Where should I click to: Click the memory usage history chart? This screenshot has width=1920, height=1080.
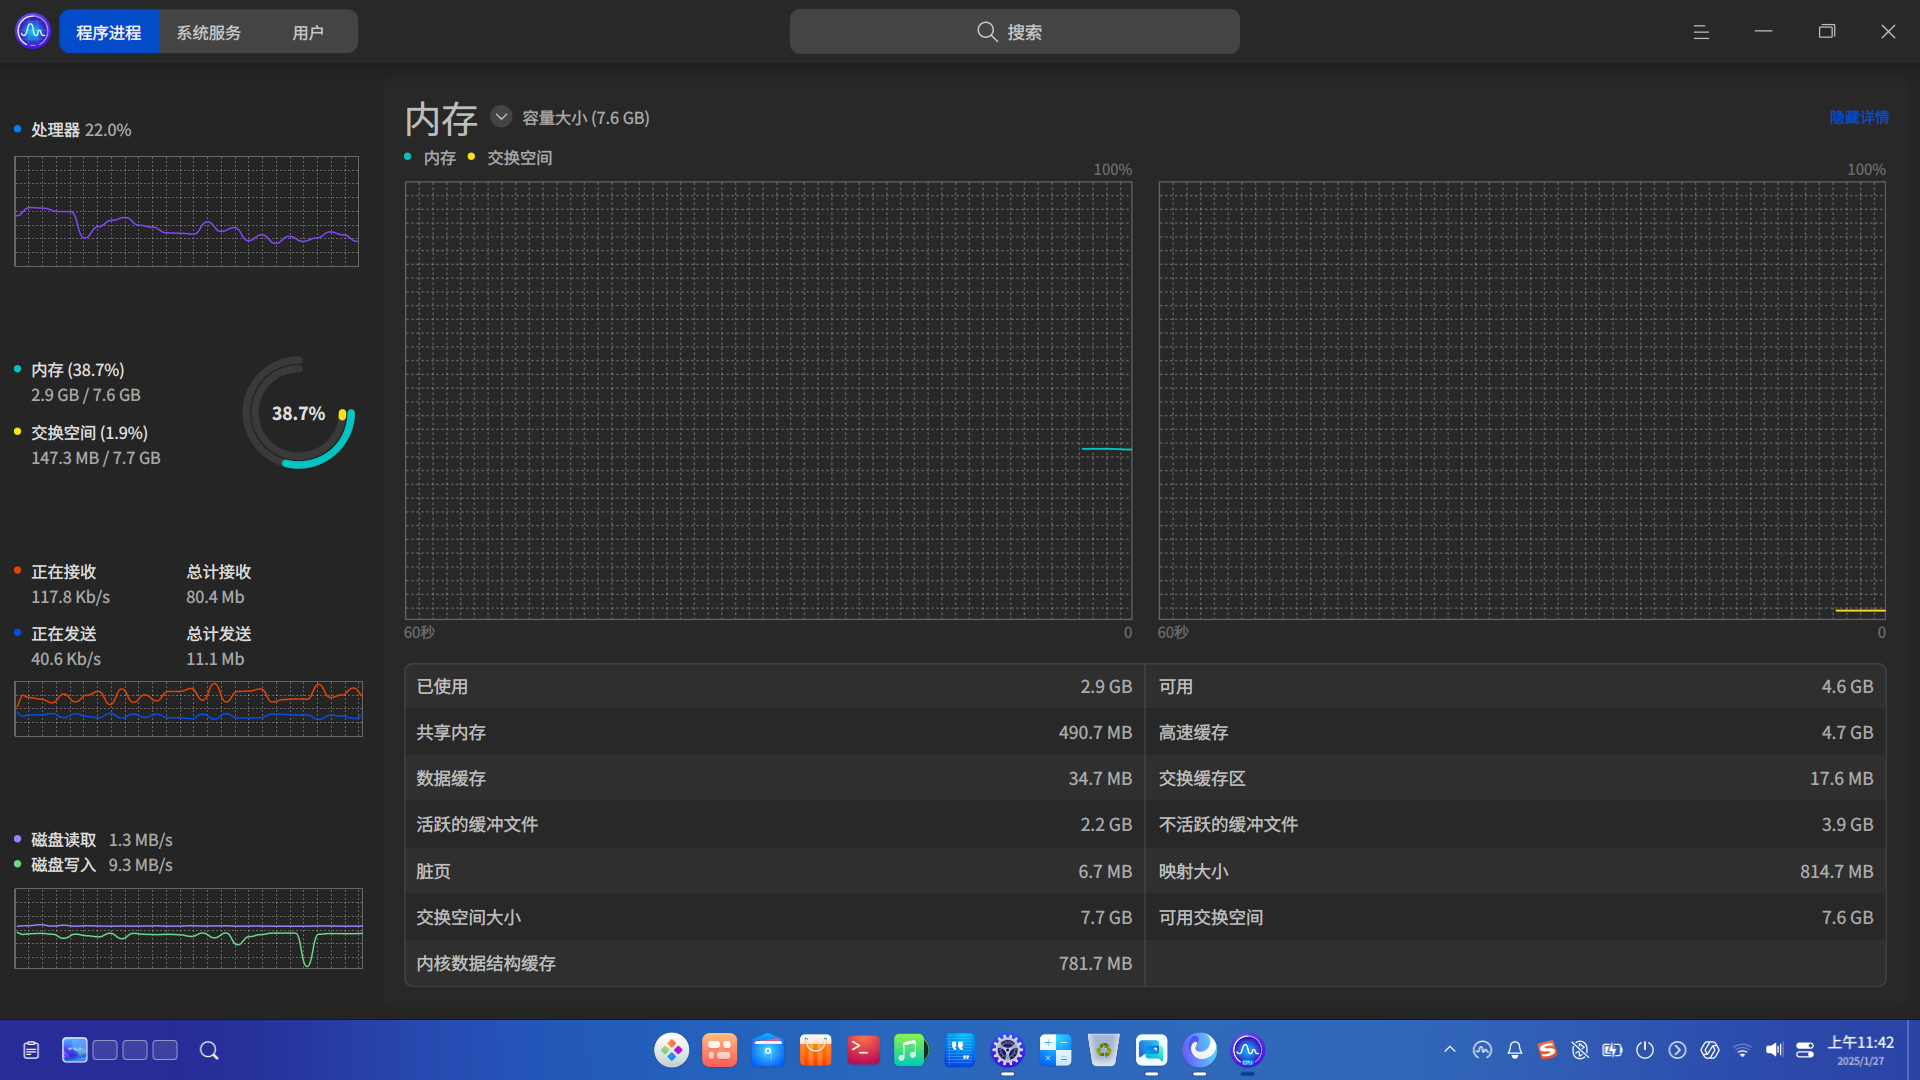[768, 400]
